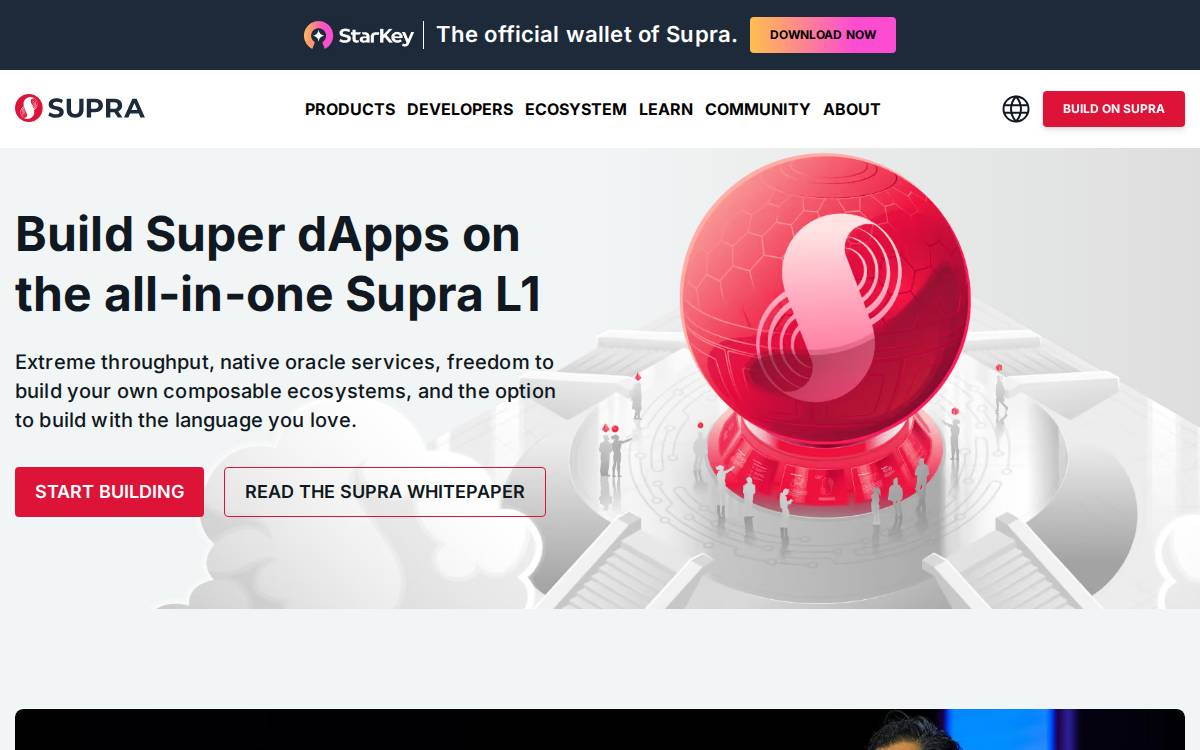The image size is (1200, 750).
Task: Open the Supra home logo
Action: 80,108
